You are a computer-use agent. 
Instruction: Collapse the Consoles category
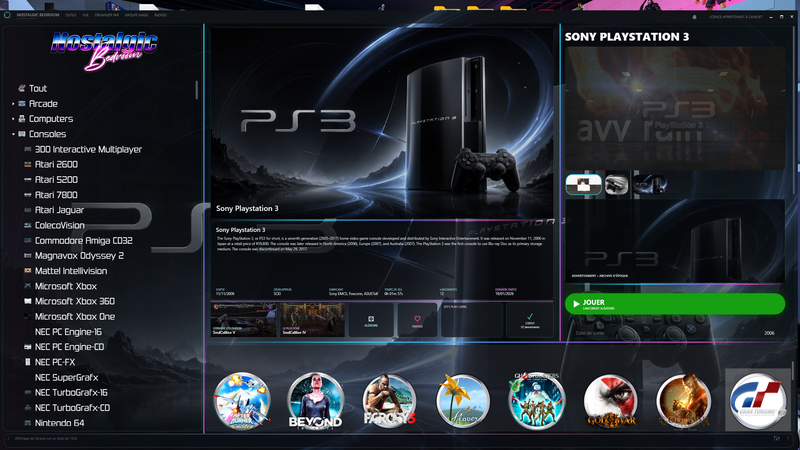(x=13, y=134)
